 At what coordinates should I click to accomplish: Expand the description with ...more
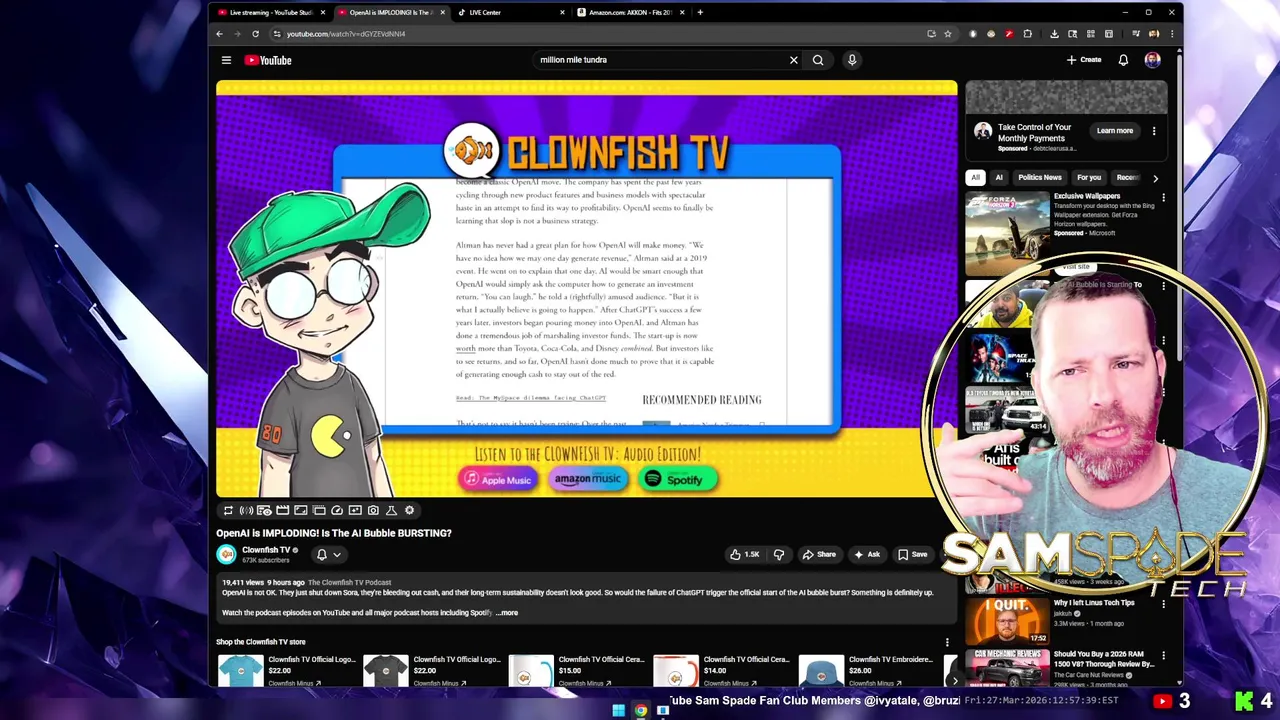(x=507, y=612)
